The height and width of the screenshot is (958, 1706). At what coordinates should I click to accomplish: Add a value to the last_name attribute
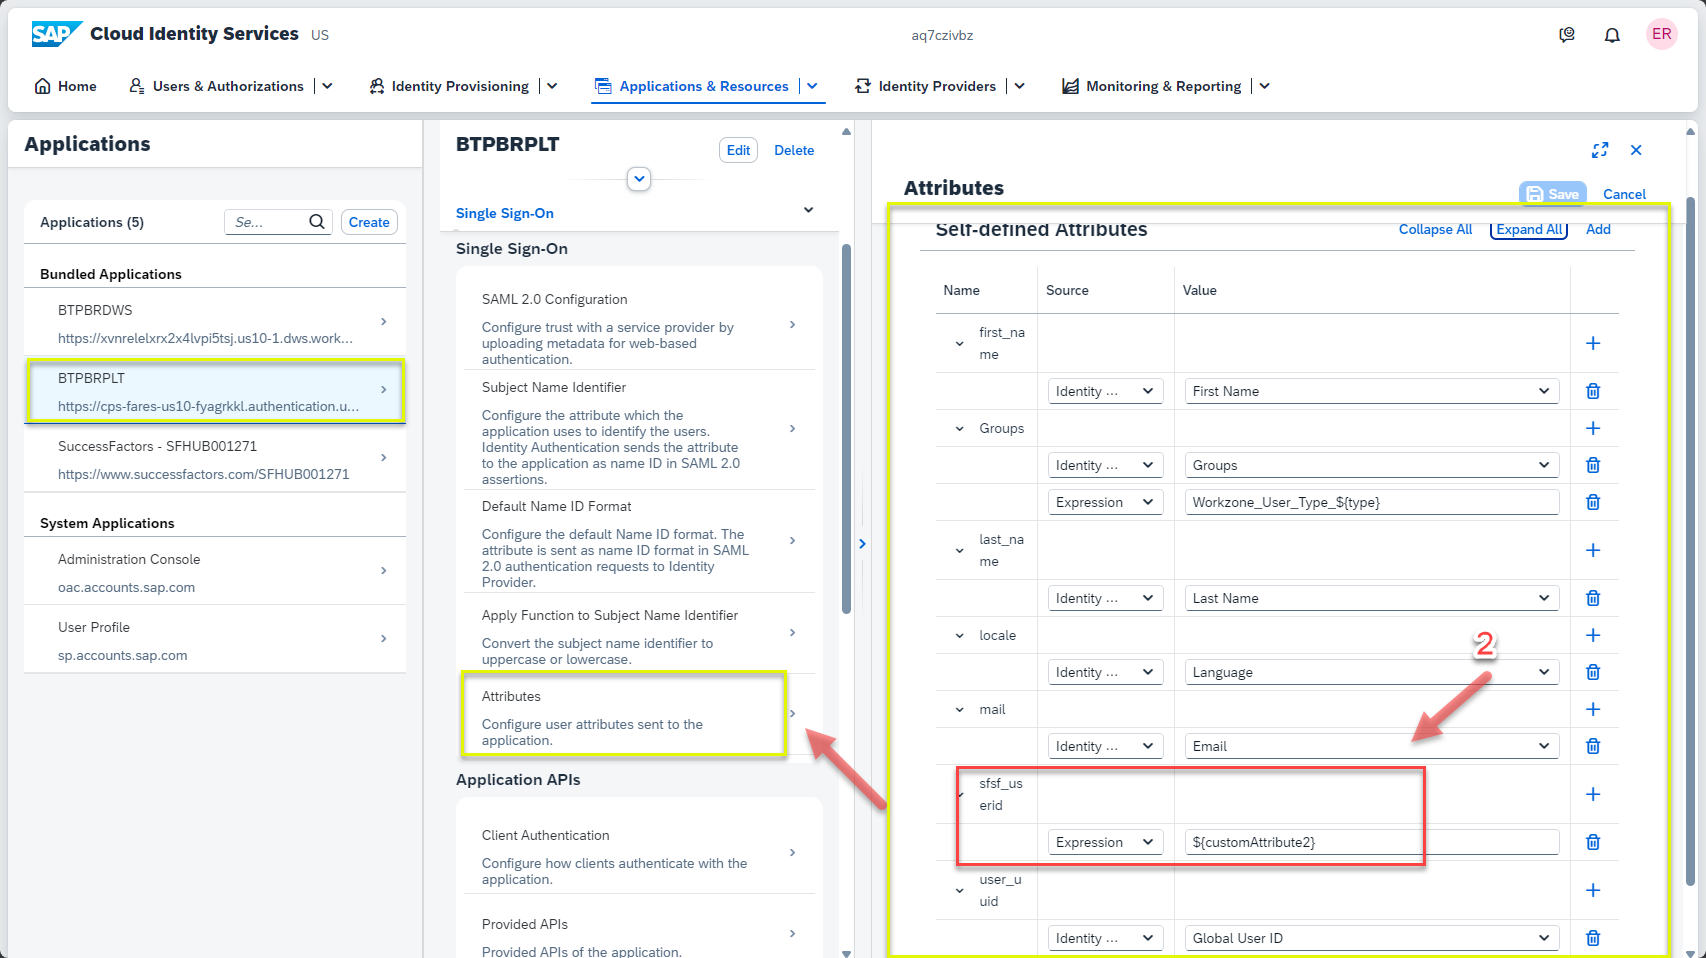point(1593,550)
